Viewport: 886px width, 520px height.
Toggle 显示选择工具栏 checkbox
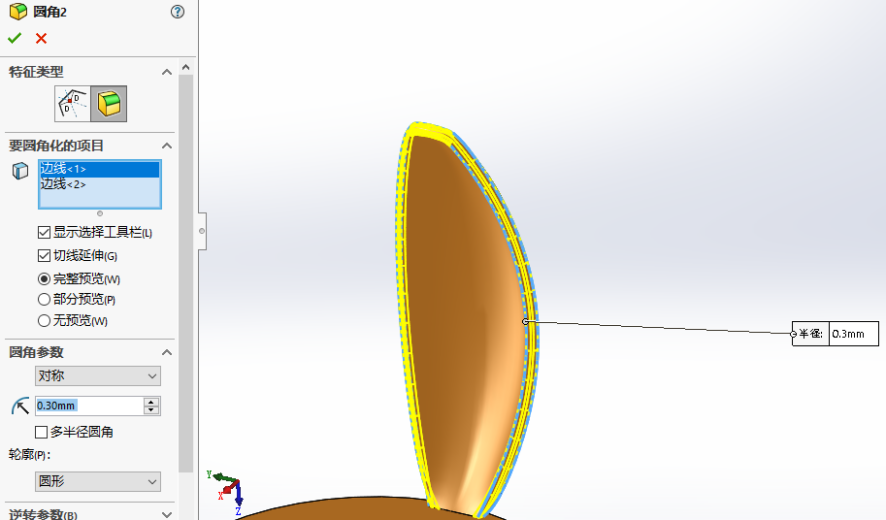click(x=44, y=232)
